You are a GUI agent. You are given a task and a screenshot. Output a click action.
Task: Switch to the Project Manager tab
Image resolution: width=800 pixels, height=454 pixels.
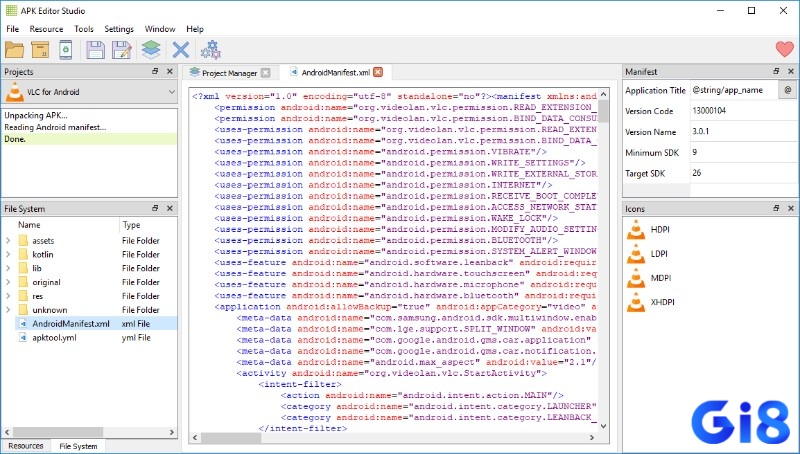pos(229,73)
